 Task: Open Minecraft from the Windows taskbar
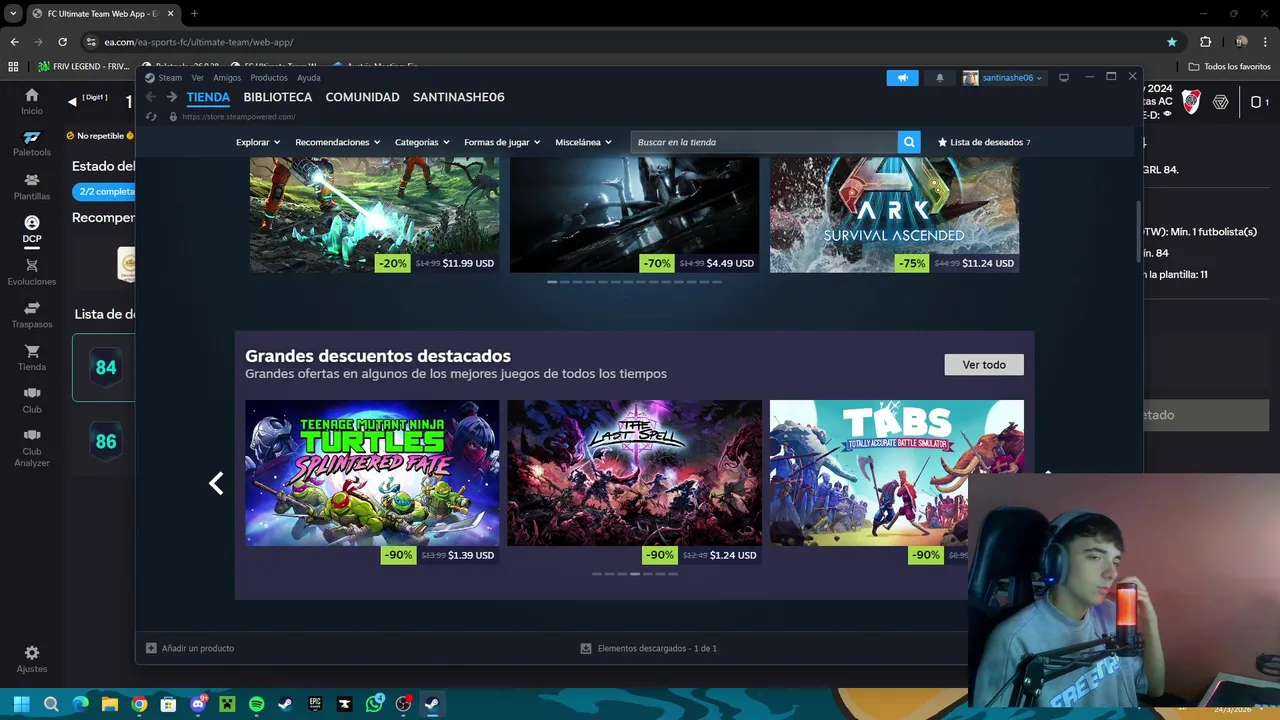[227, 704]
